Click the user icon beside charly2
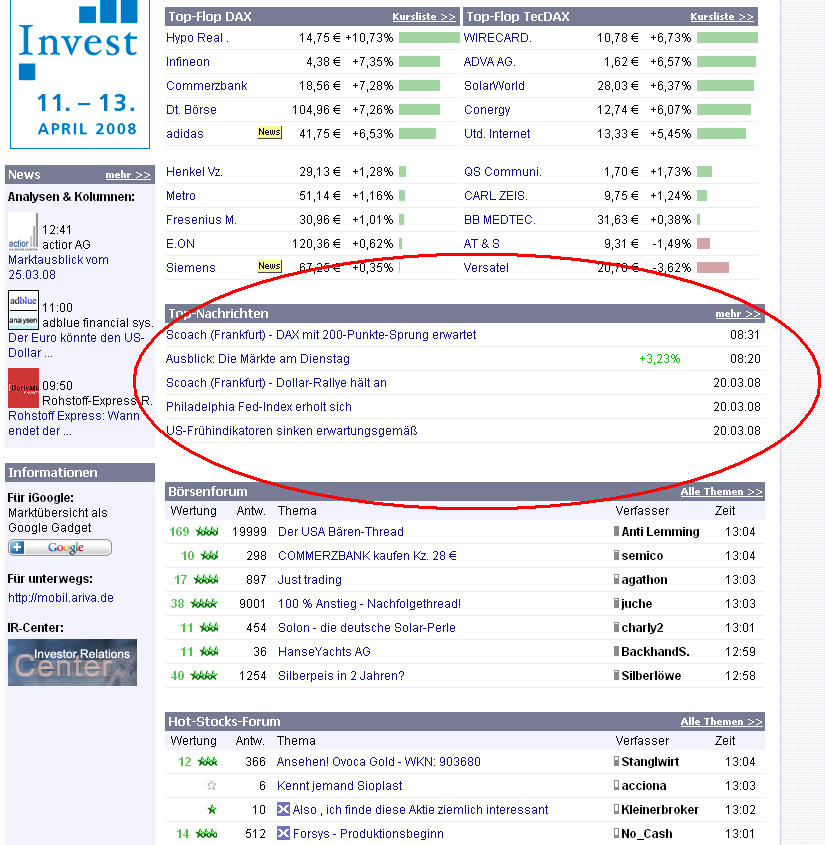 pyautogui.click(x=616, y=627)
